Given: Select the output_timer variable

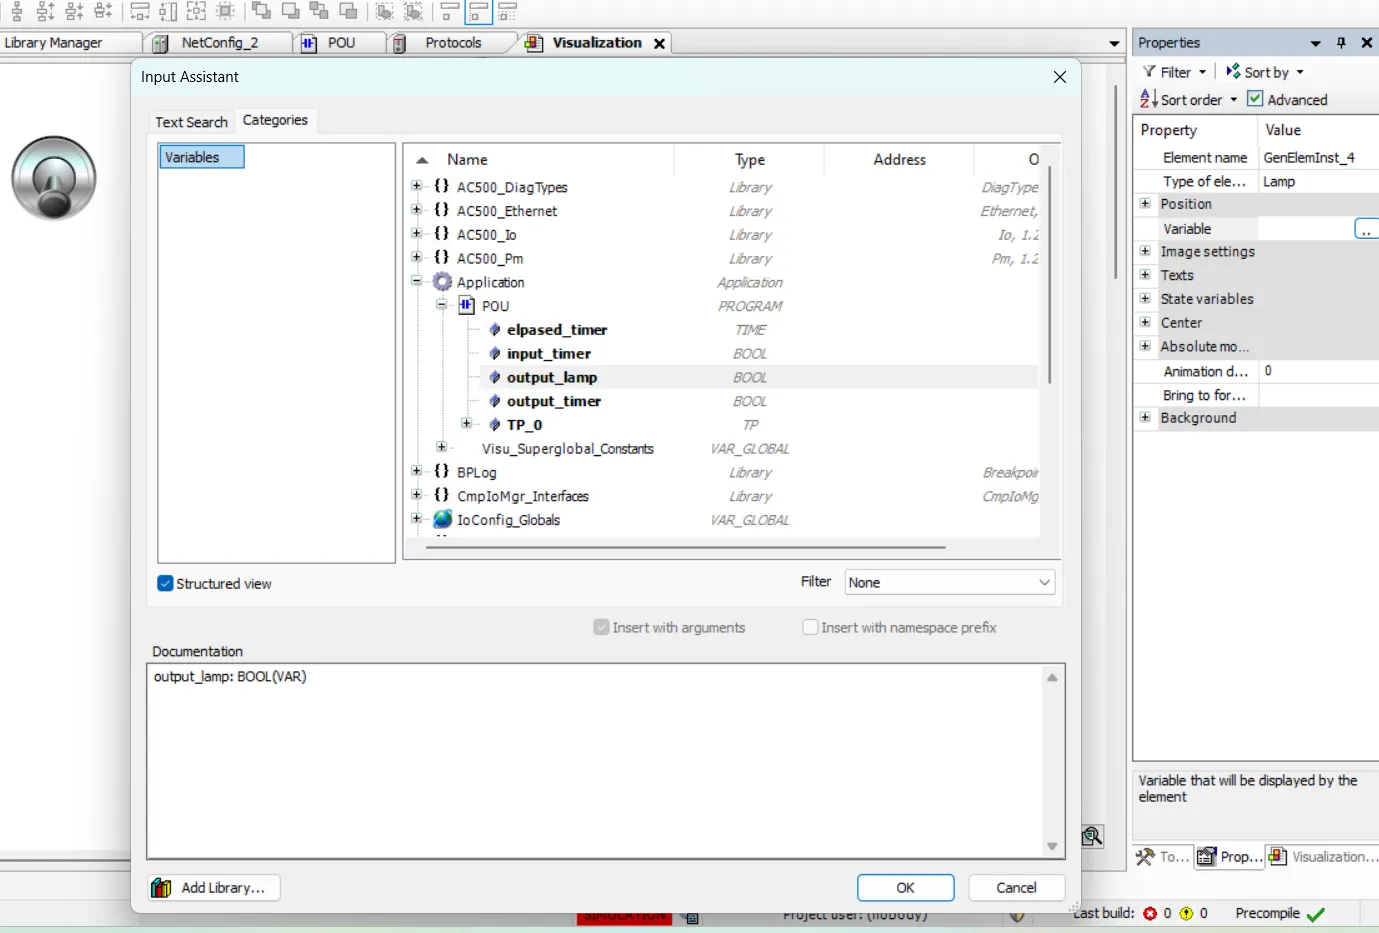Looking at the screenshot, I should click(553, 401).
